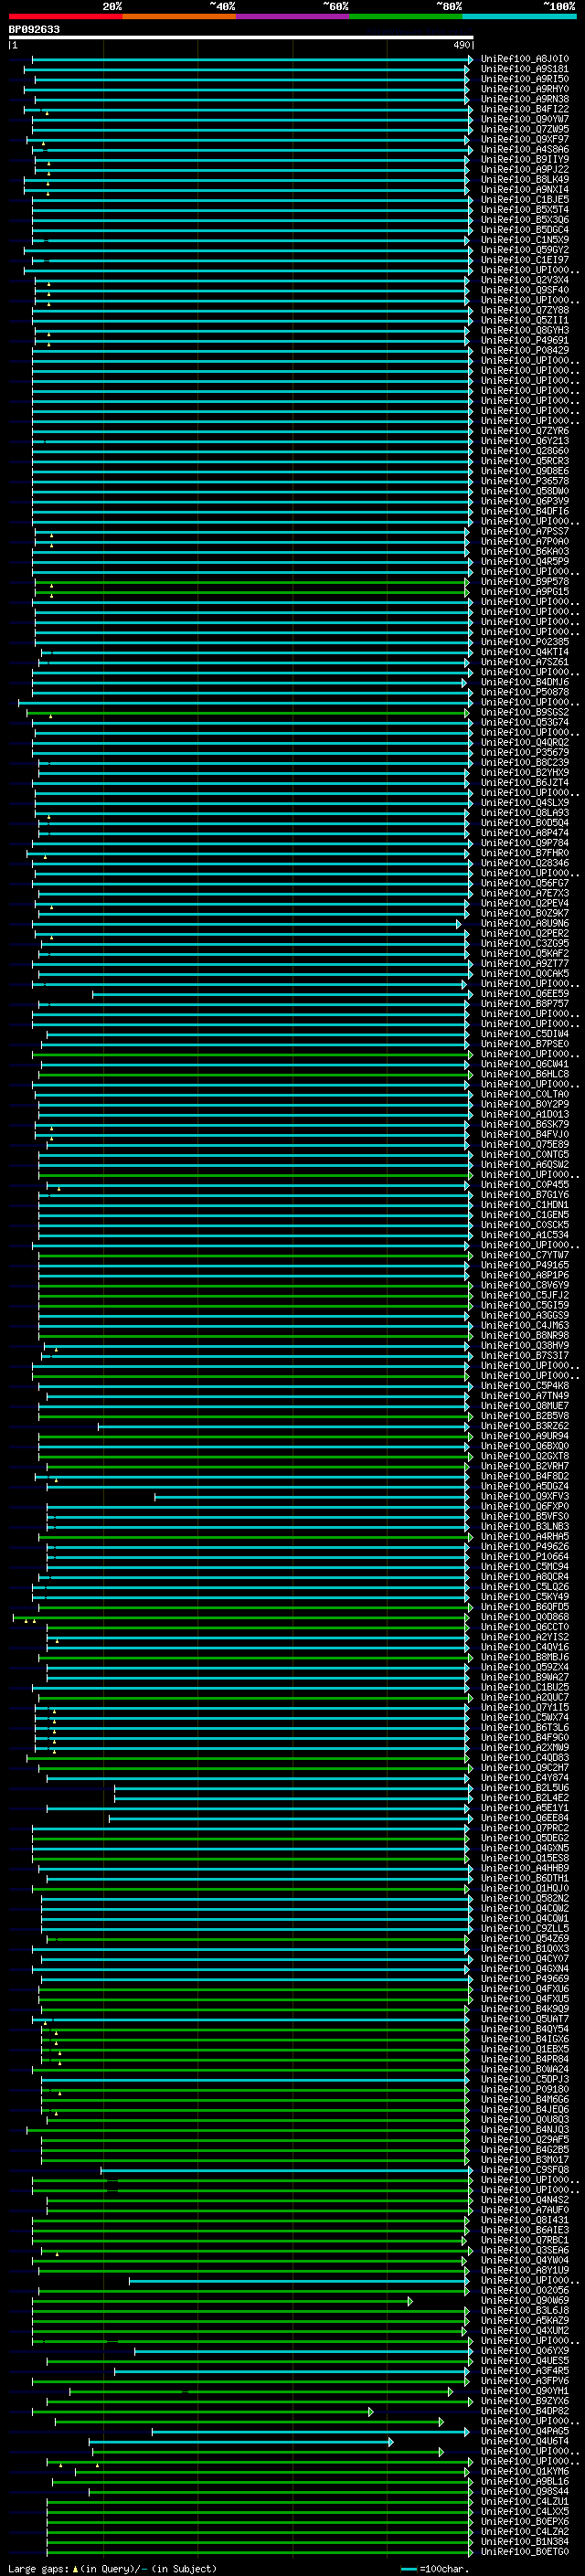
Task: Open hit UniRef100_C5MC94
Action: pos(525,1566)
